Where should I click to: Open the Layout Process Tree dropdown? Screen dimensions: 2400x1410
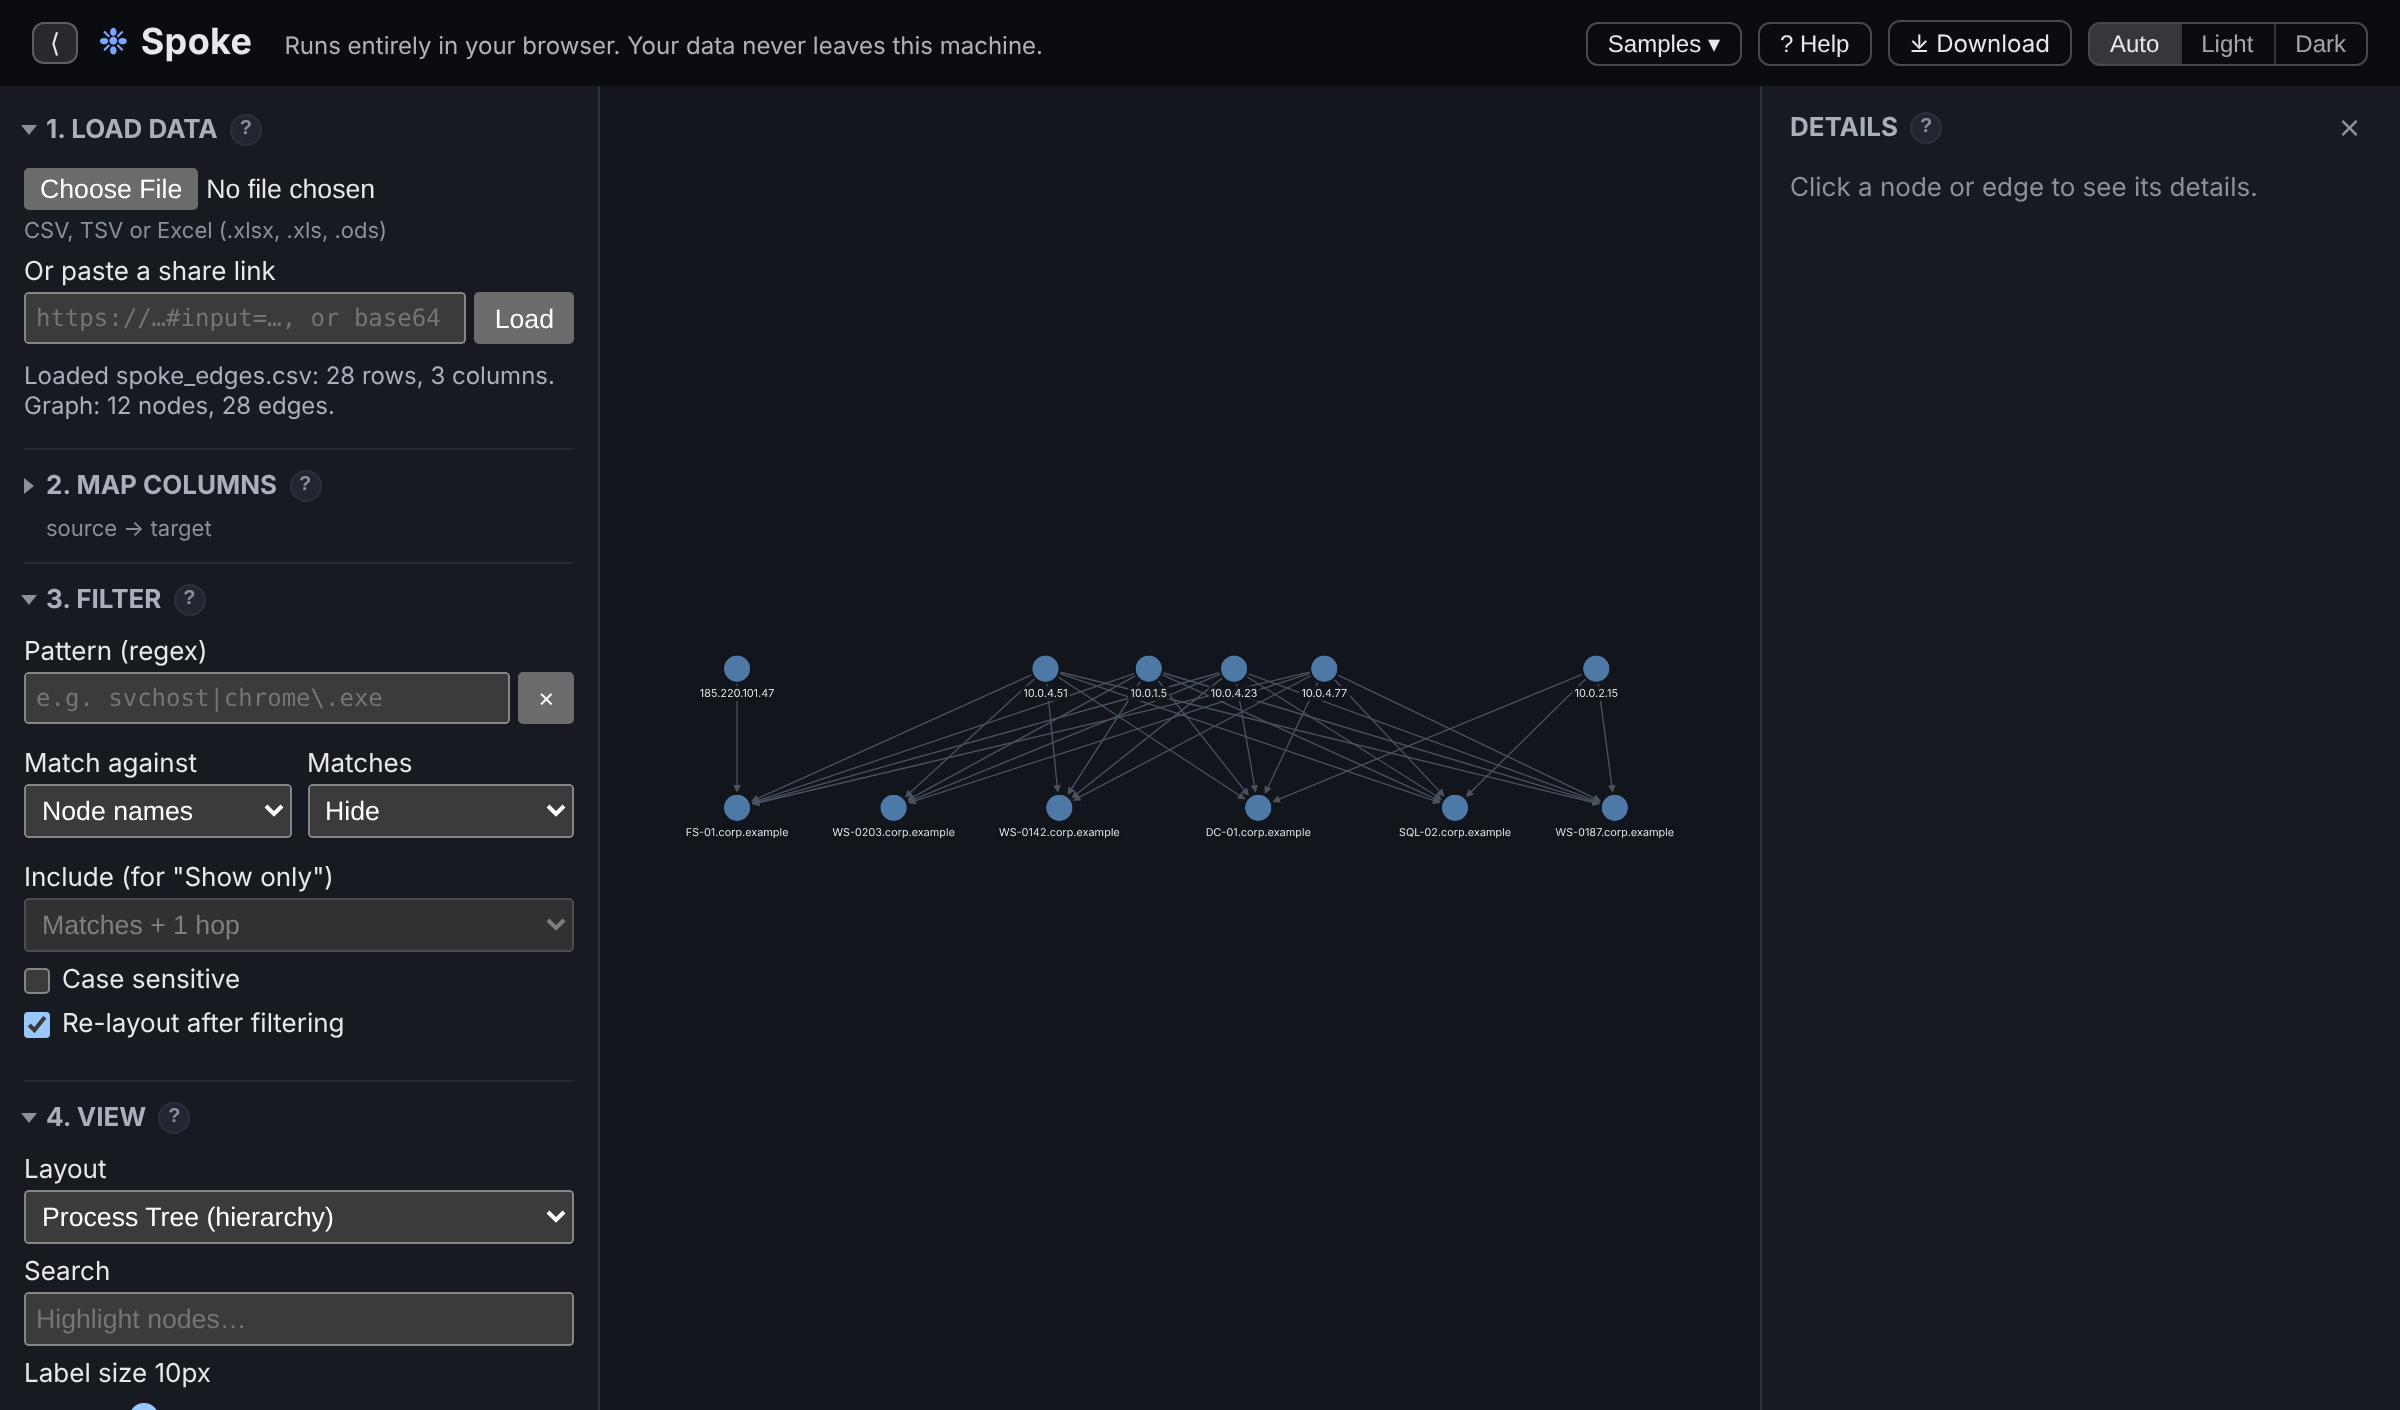coord(299,1217)
